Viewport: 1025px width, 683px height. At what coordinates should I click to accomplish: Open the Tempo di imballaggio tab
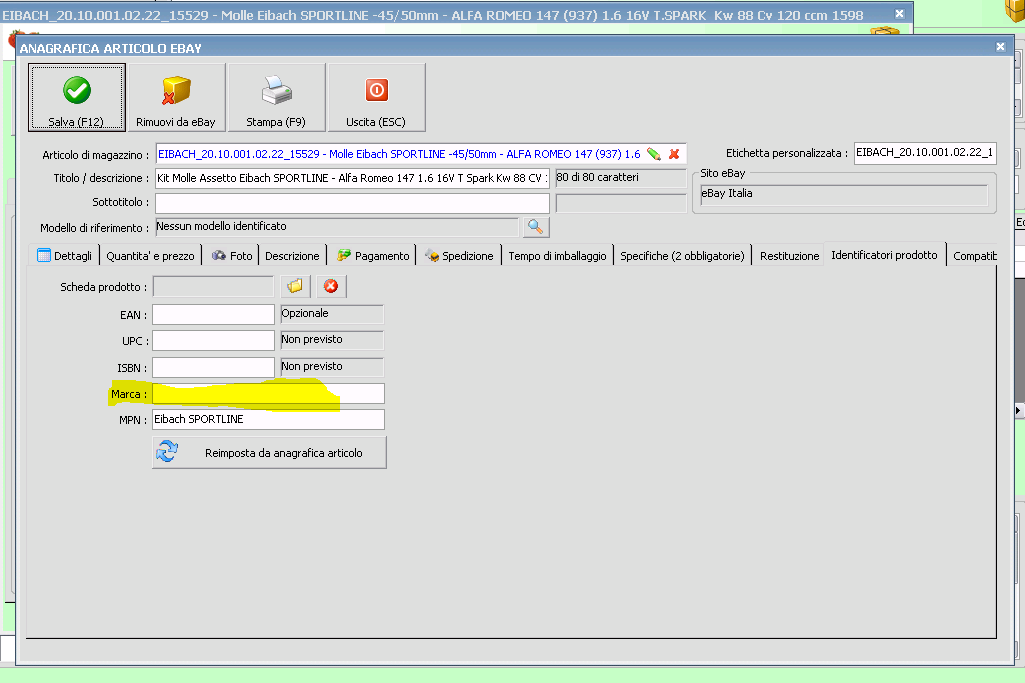(x=558, y=256)
